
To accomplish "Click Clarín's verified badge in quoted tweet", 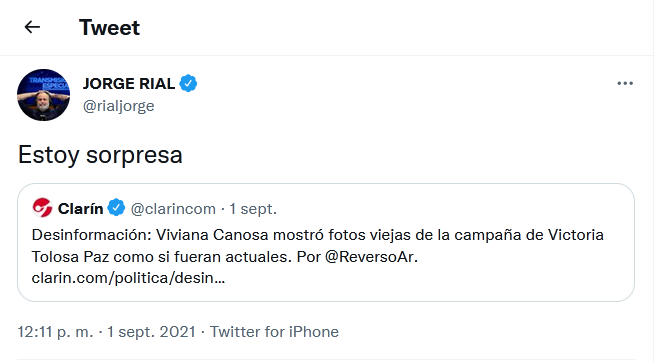I will 116,208.
